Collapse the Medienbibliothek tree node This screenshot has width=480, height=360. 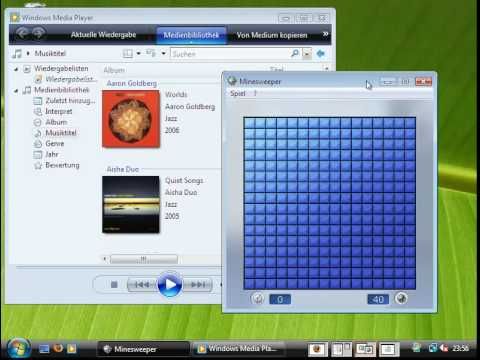click(x=16, y=90)
